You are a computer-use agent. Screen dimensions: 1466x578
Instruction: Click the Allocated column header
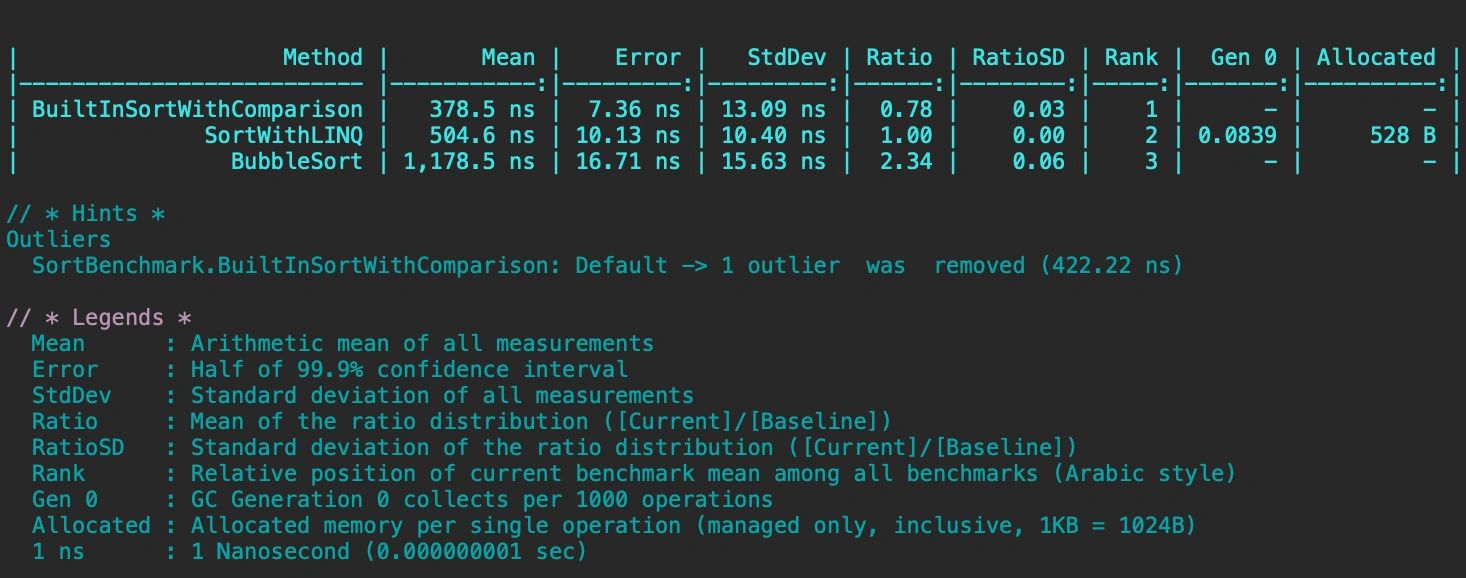point(1376,58)
